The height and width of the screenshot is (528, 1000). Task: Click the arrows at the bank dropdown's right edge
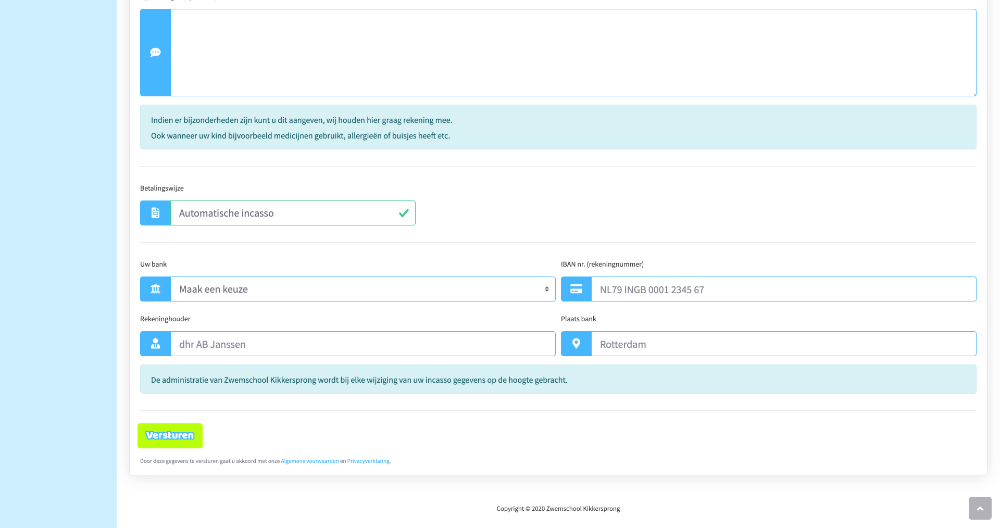(x=547, y=289)
